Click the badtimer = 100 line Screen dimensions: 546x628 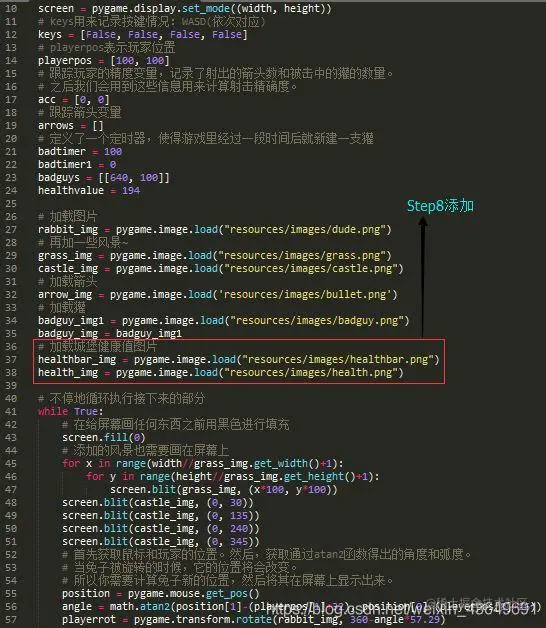click(80, 151)
